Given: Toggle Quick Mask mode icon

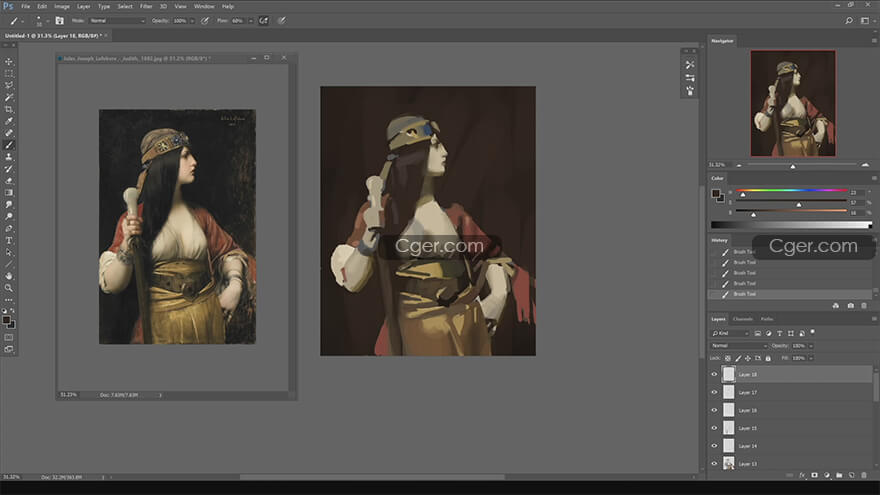Looking at the screenshot, I should tap(8, 337).
